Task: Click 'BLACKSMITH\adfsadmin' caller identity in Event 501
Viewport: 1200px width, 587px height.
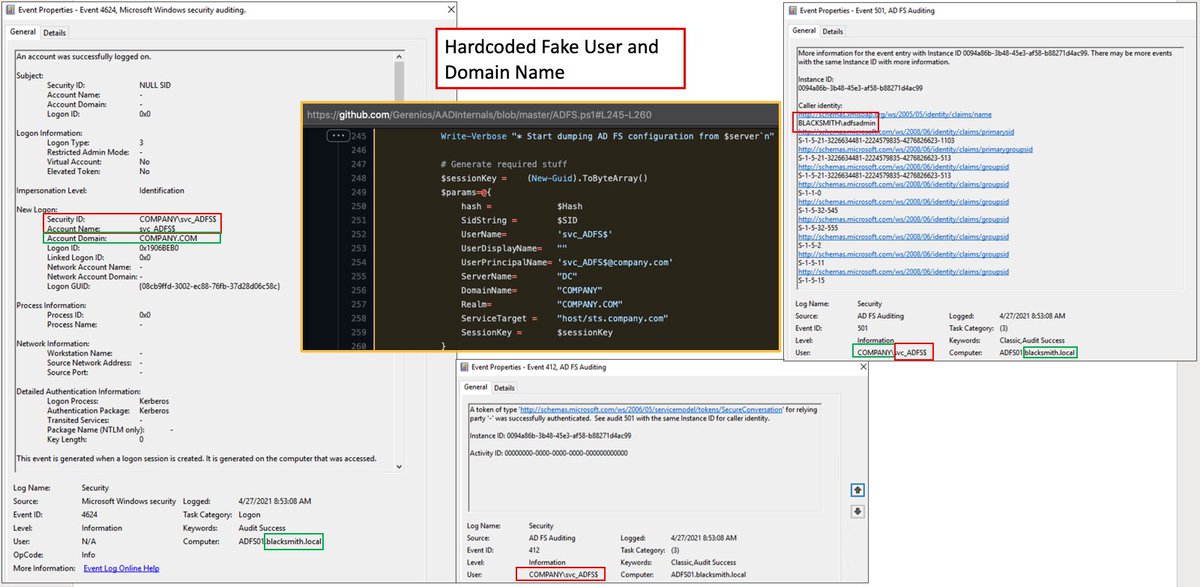Action: tap(835, 122)
